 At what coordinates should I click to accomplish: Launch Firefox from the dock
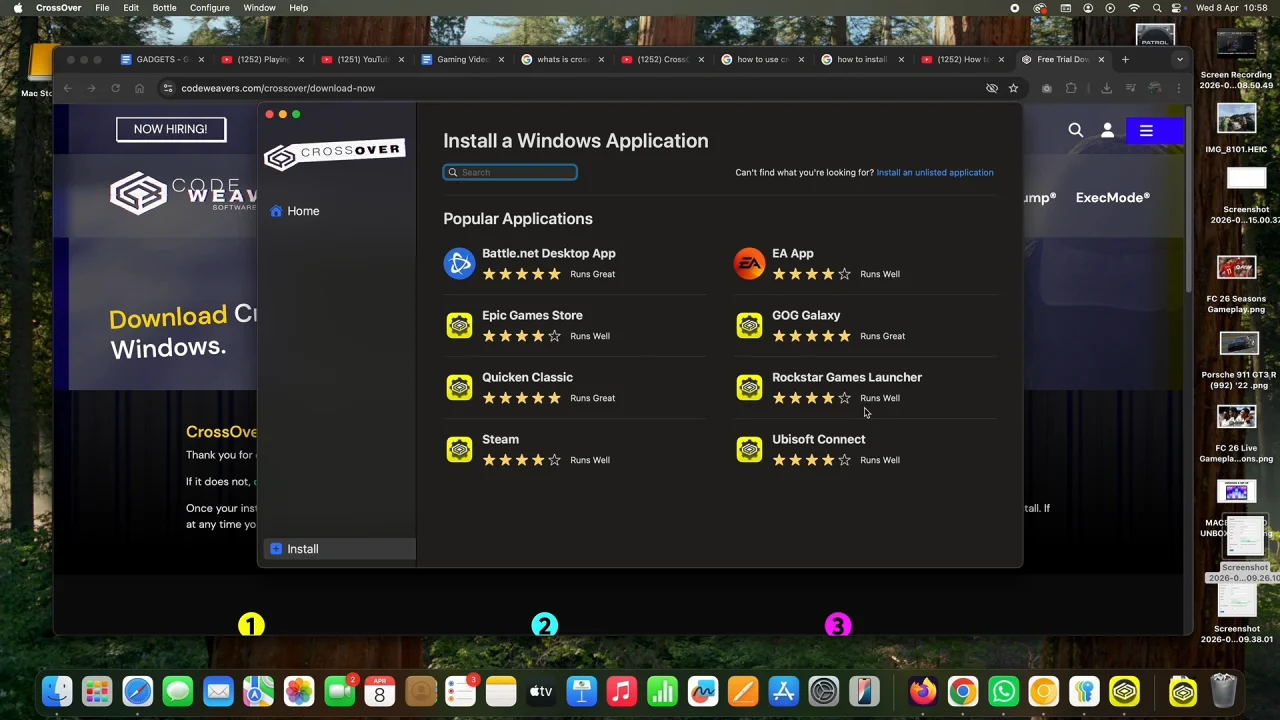(x=922, y=690)
